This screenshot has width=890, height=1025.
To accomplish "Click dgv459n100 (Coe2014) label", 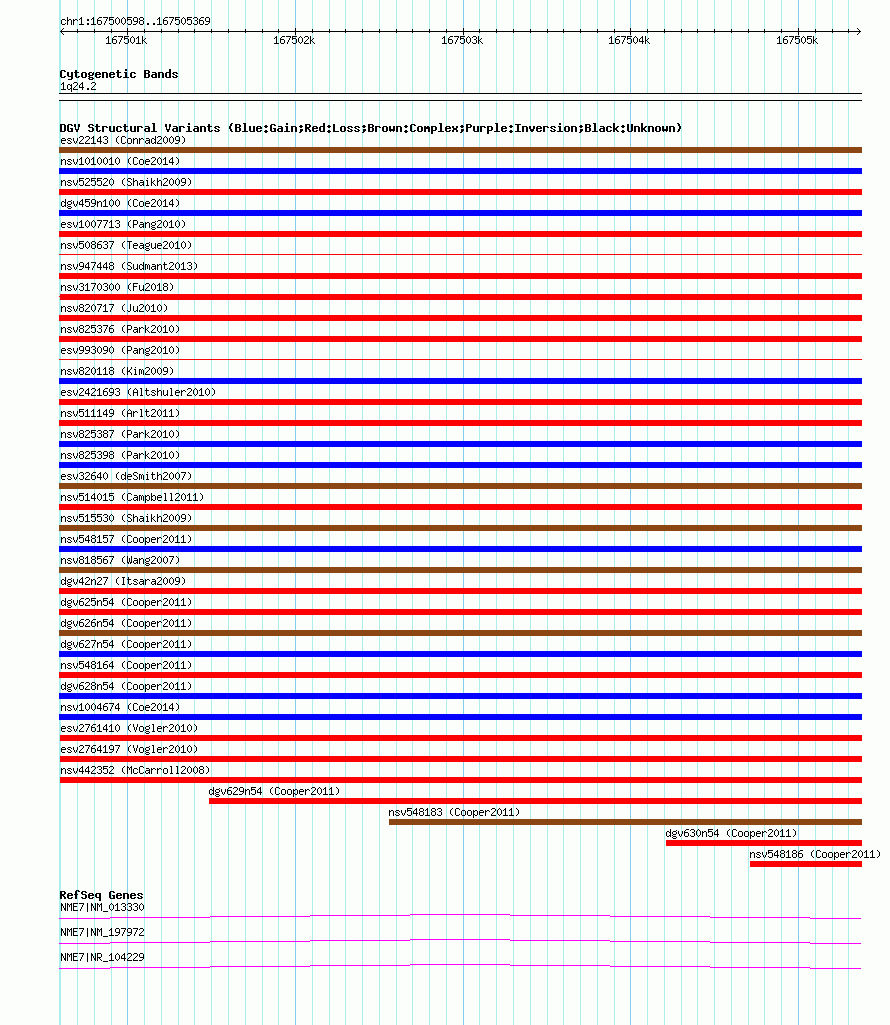I will [120, 203].
